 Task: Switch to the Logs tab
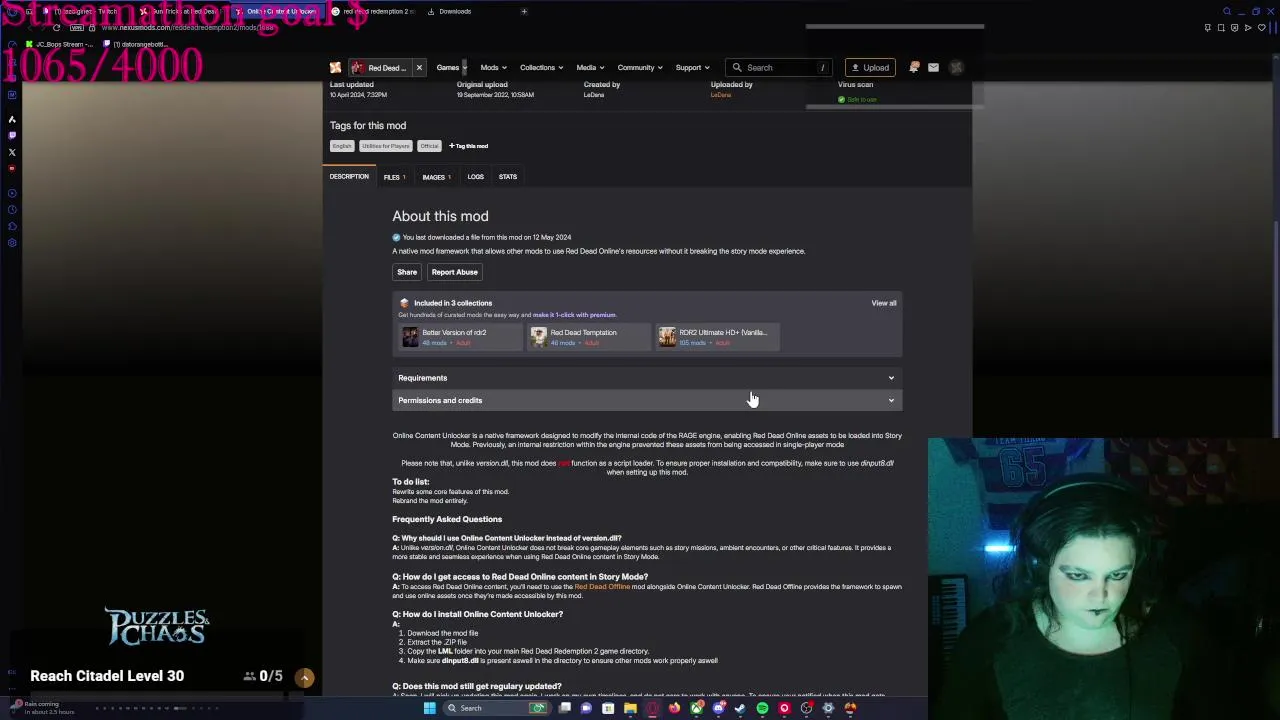pyautogui.click(x=475, y=177)
